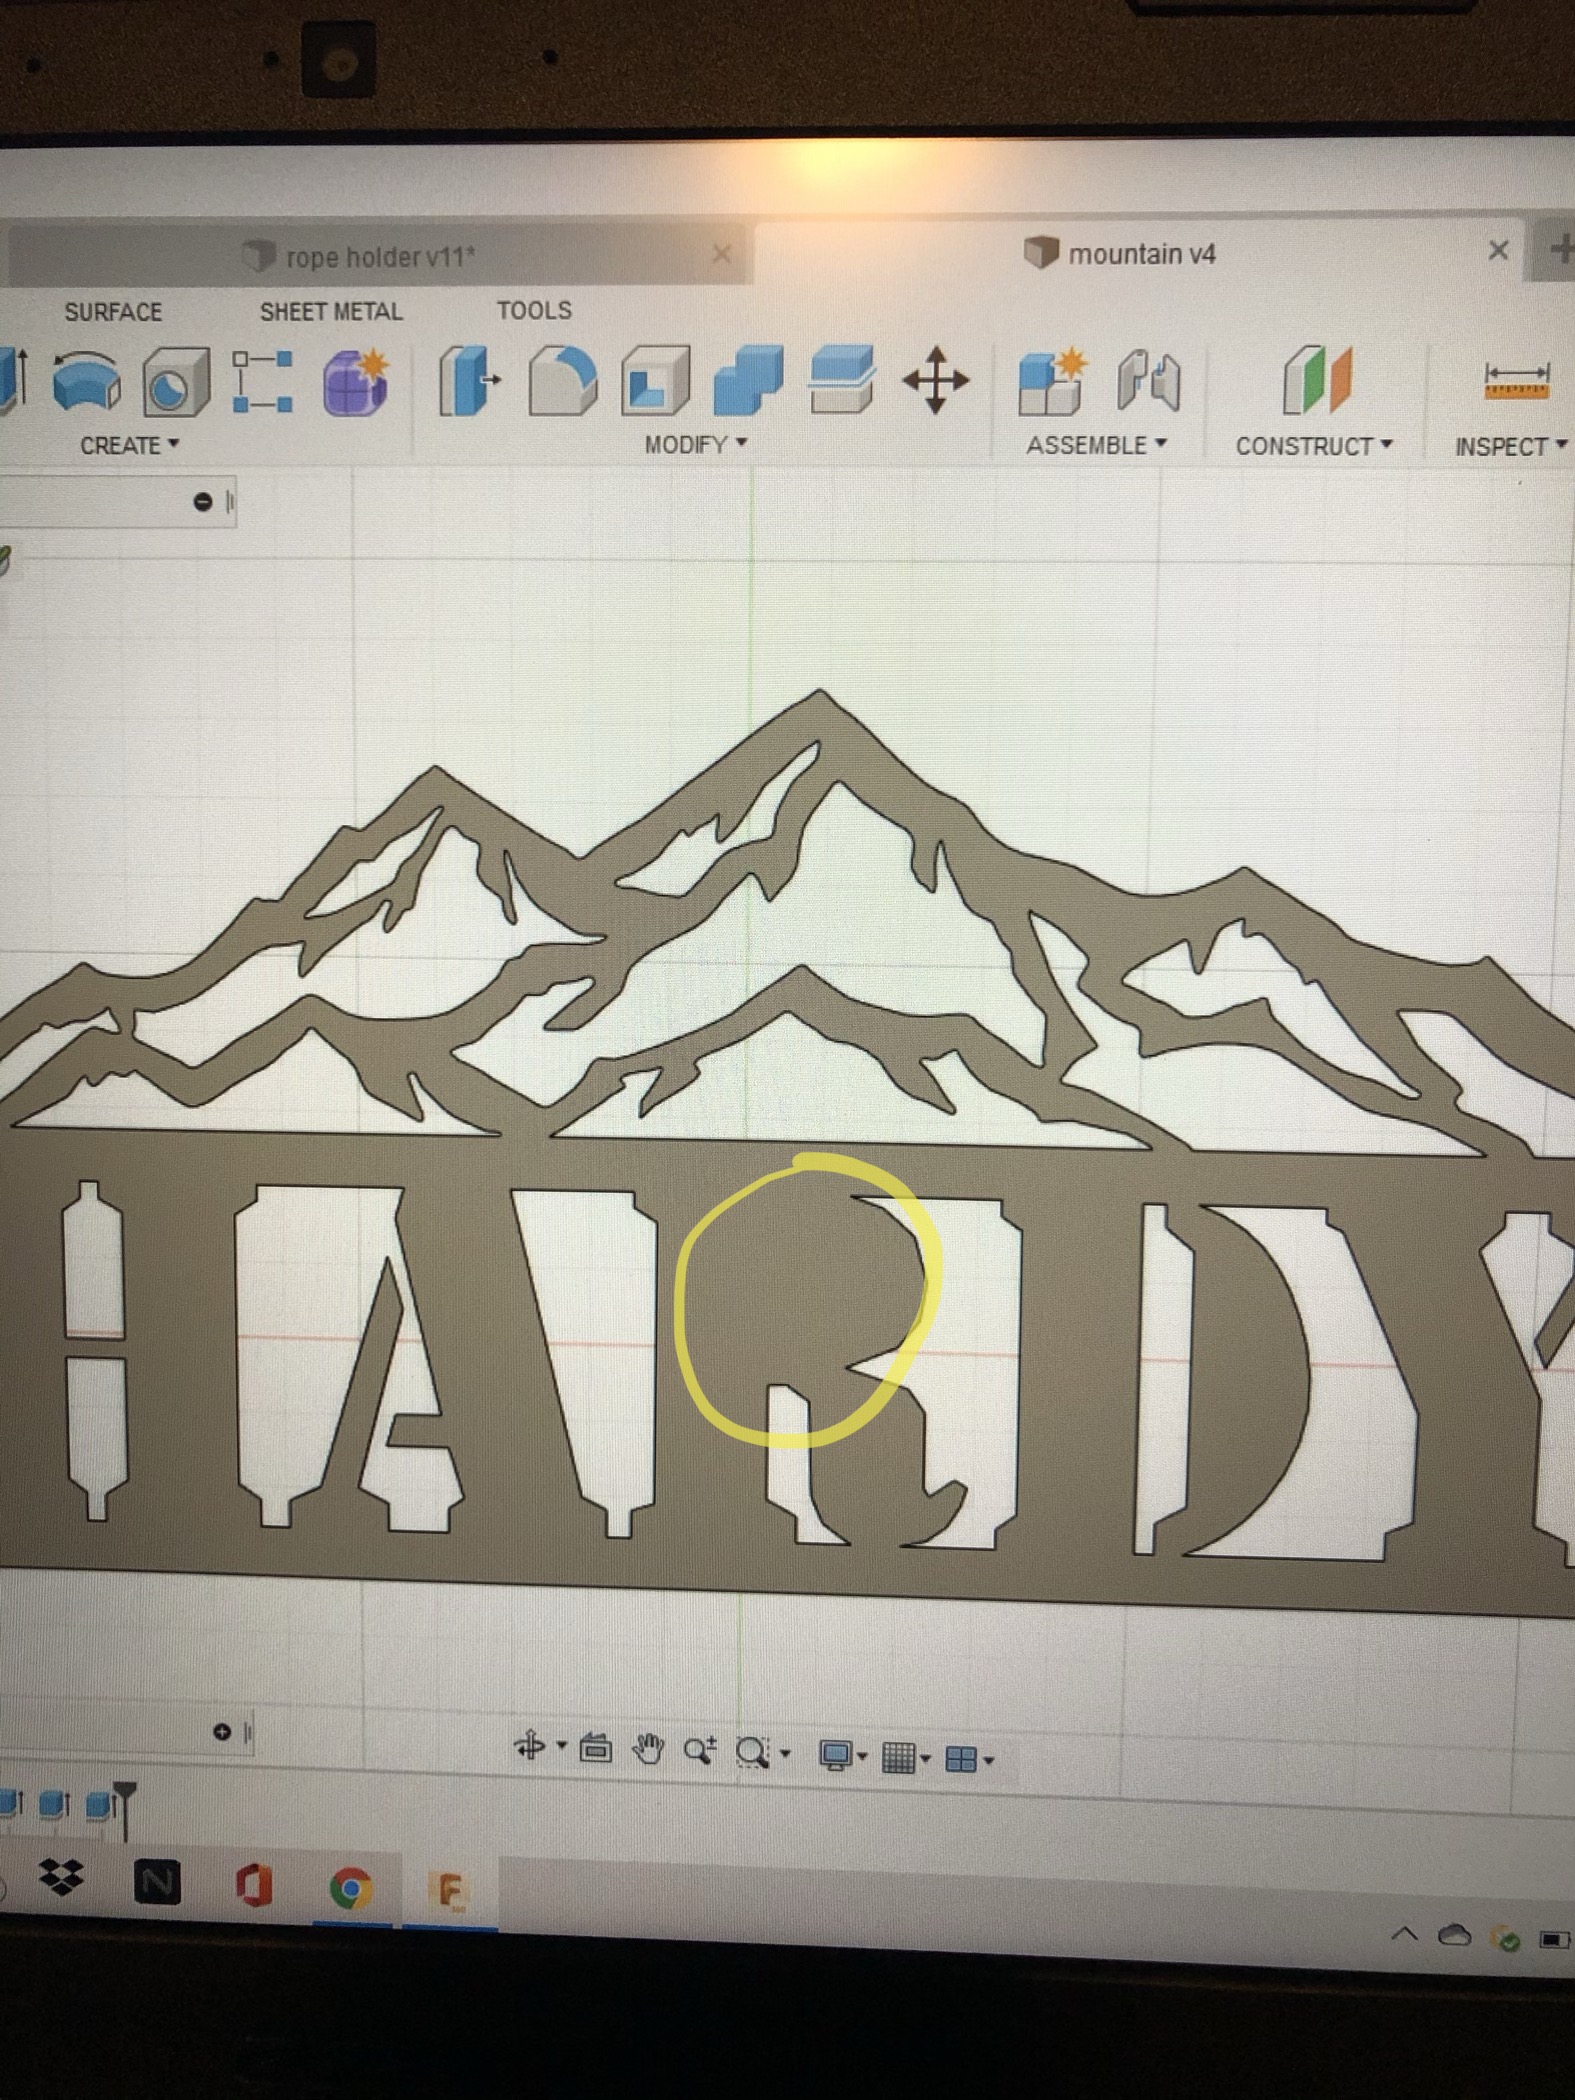Image resolution: width=1575 pixels, height=2100 pixels.
Task: Click the Look At navigation icon
Action: (595, 1749)
